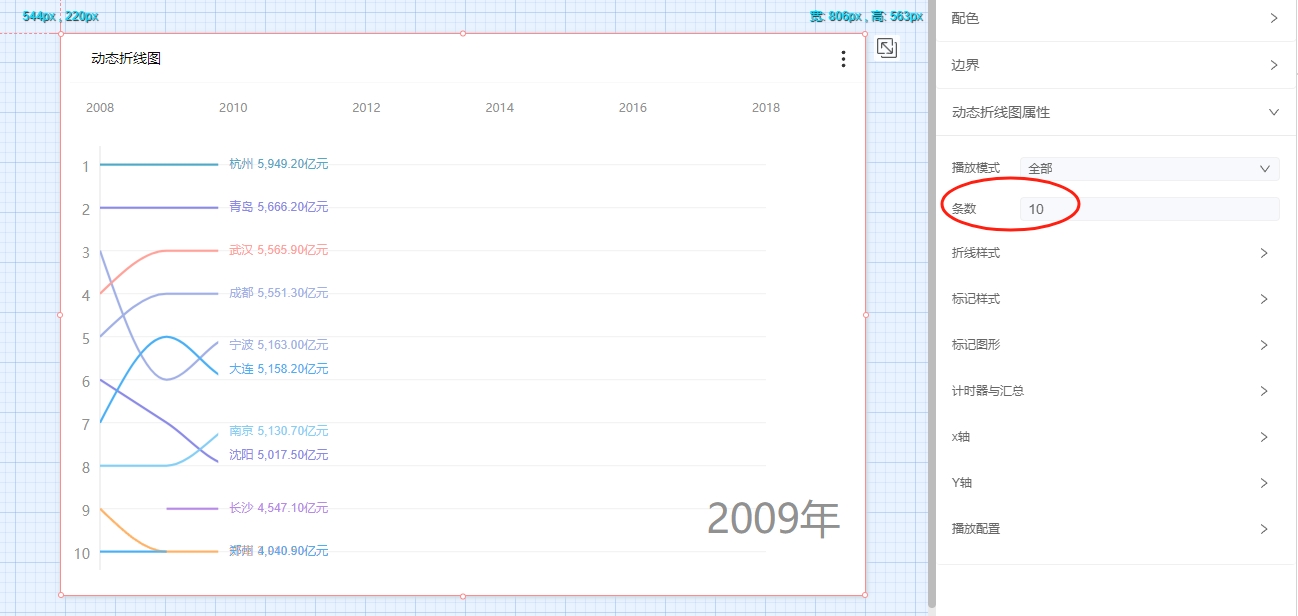Click the expand chart fullscreen icon
Viewport: 1298px width, 616px height.
[x=886, y=47]
